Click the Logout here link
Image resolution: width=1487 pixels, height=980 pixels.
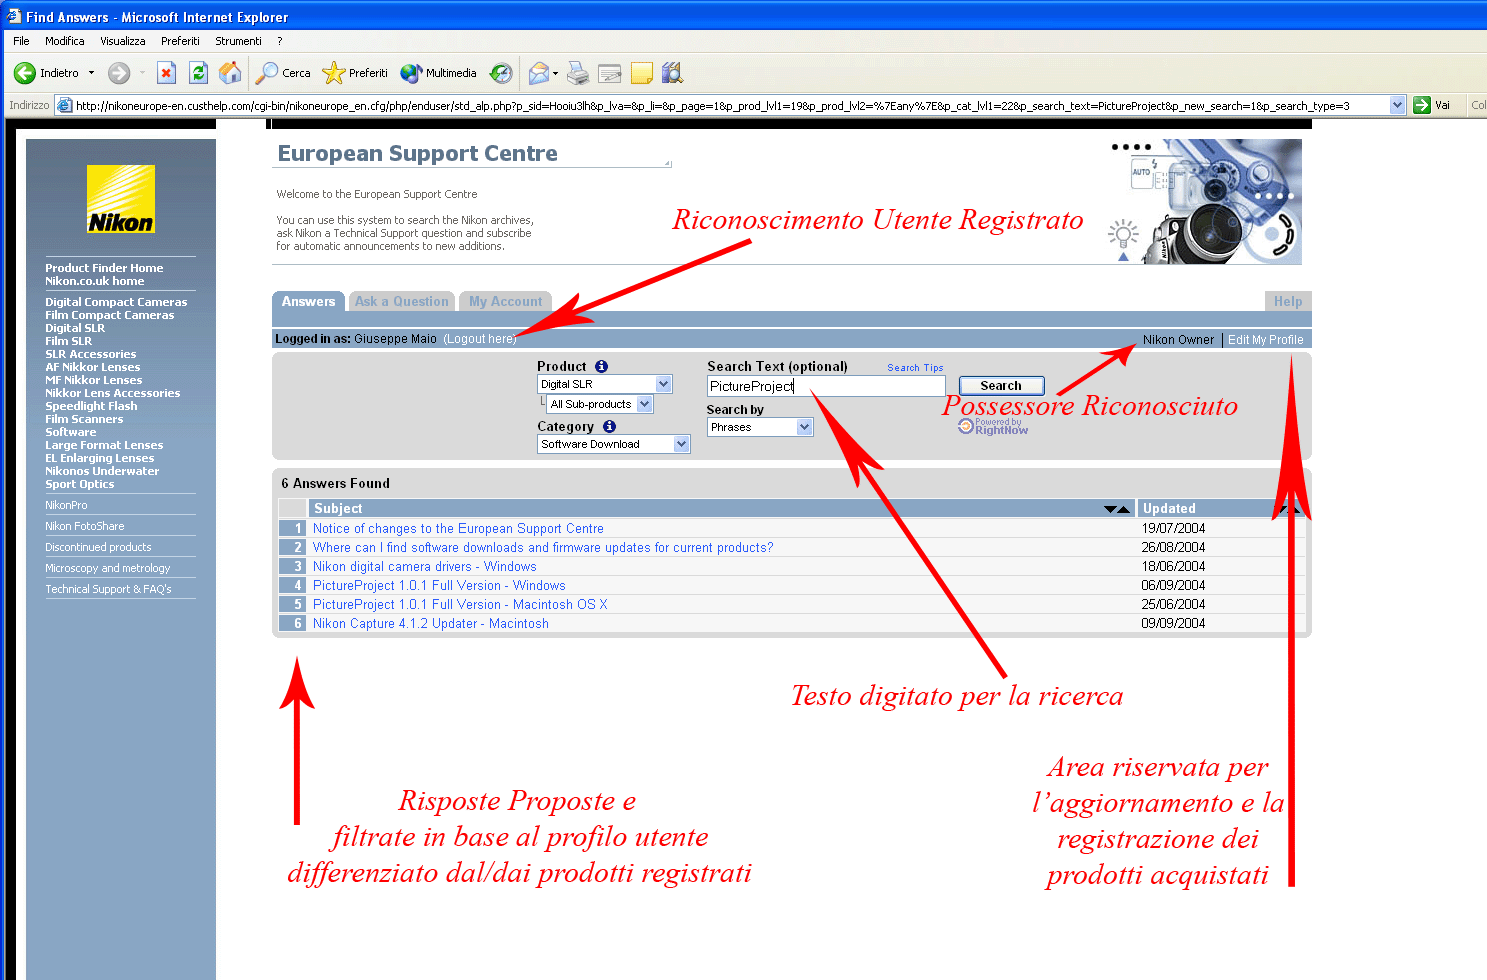tap(480, 339)
